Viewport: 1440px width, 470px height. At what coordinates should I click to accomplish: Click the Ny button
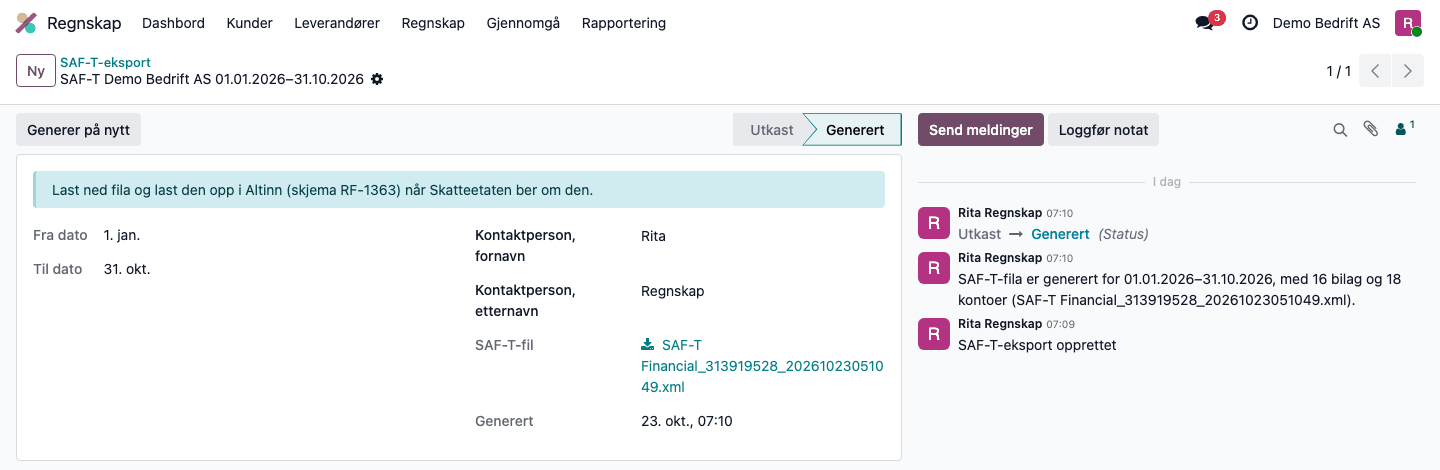(36, 71)
